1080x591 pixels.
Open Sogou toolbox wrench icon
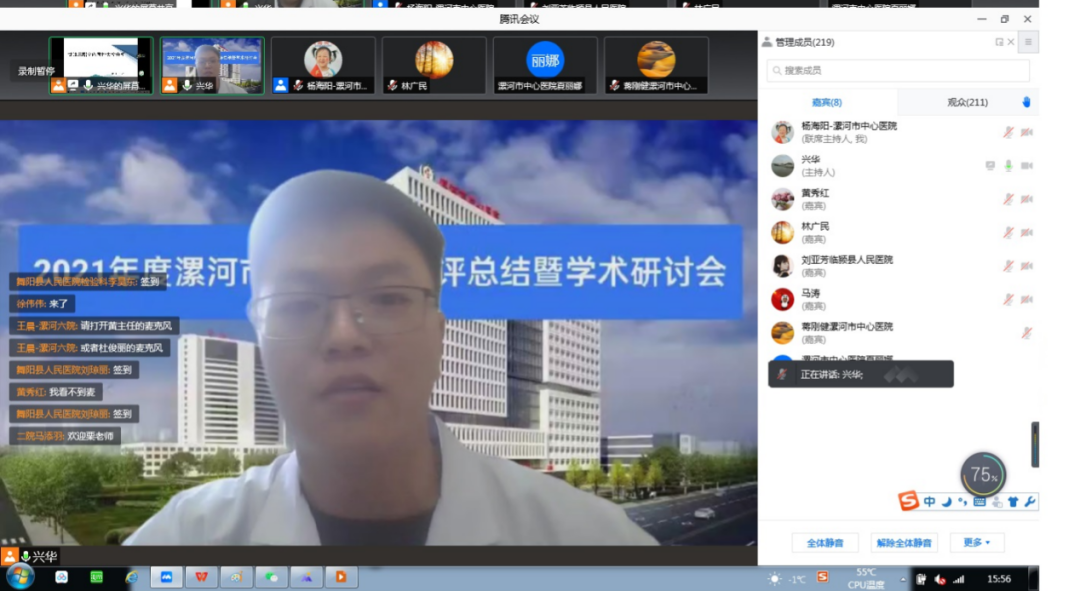point(1030,501)
